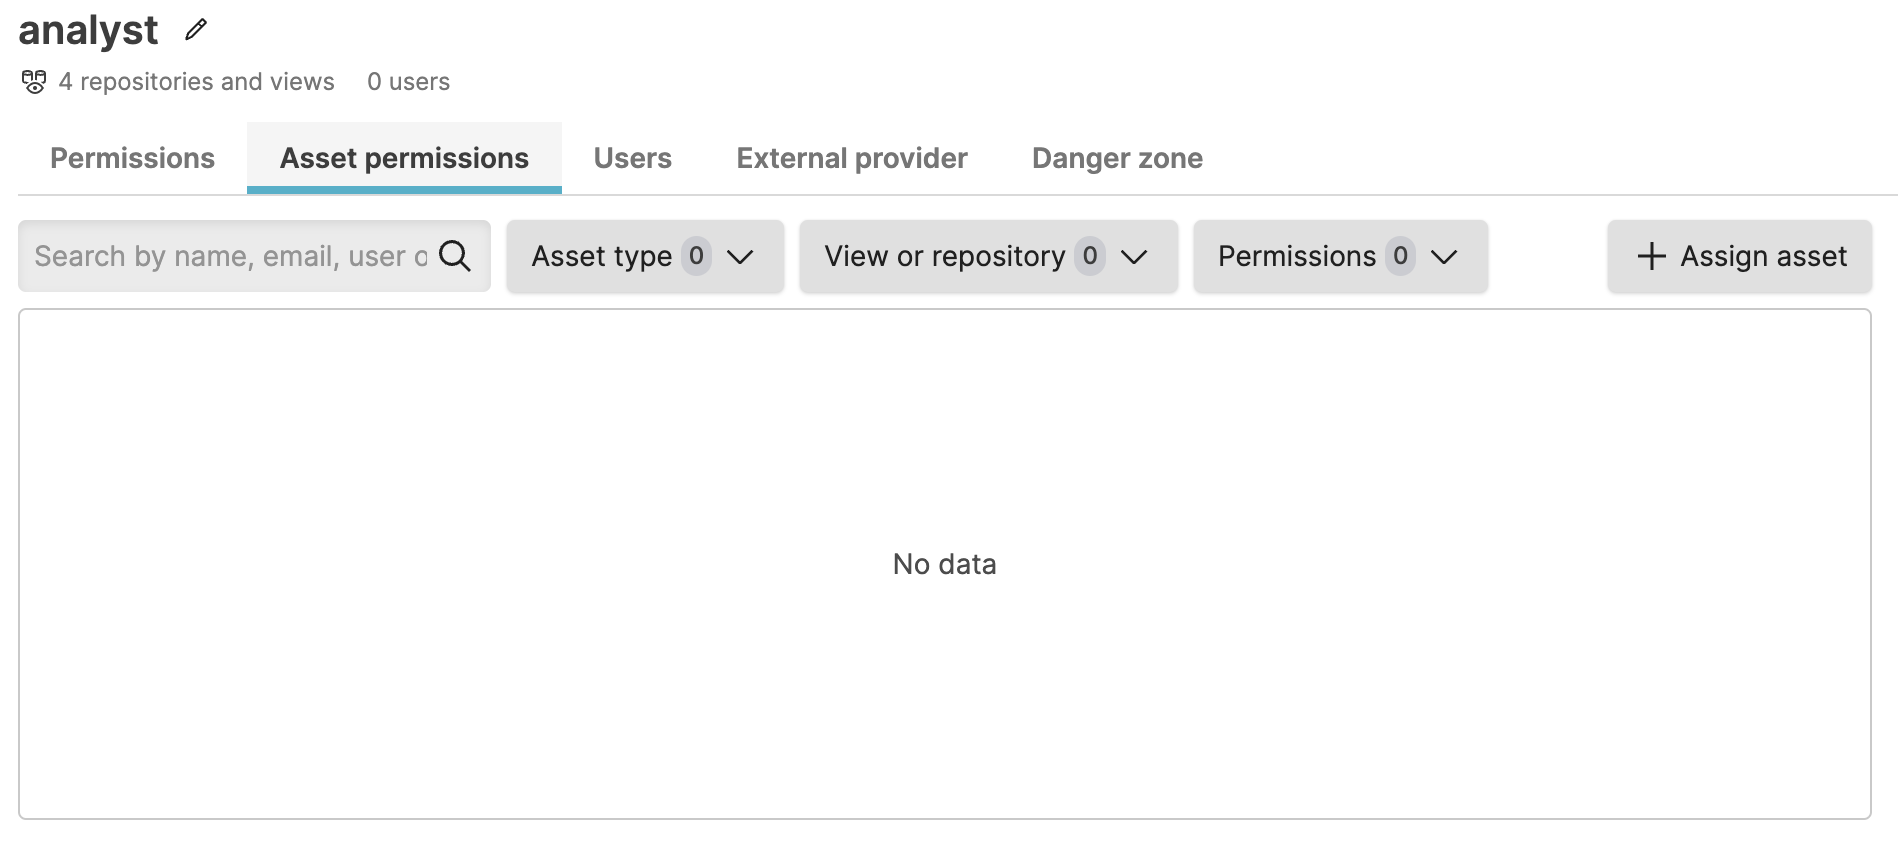Click the 0 users link

(409, 81)
